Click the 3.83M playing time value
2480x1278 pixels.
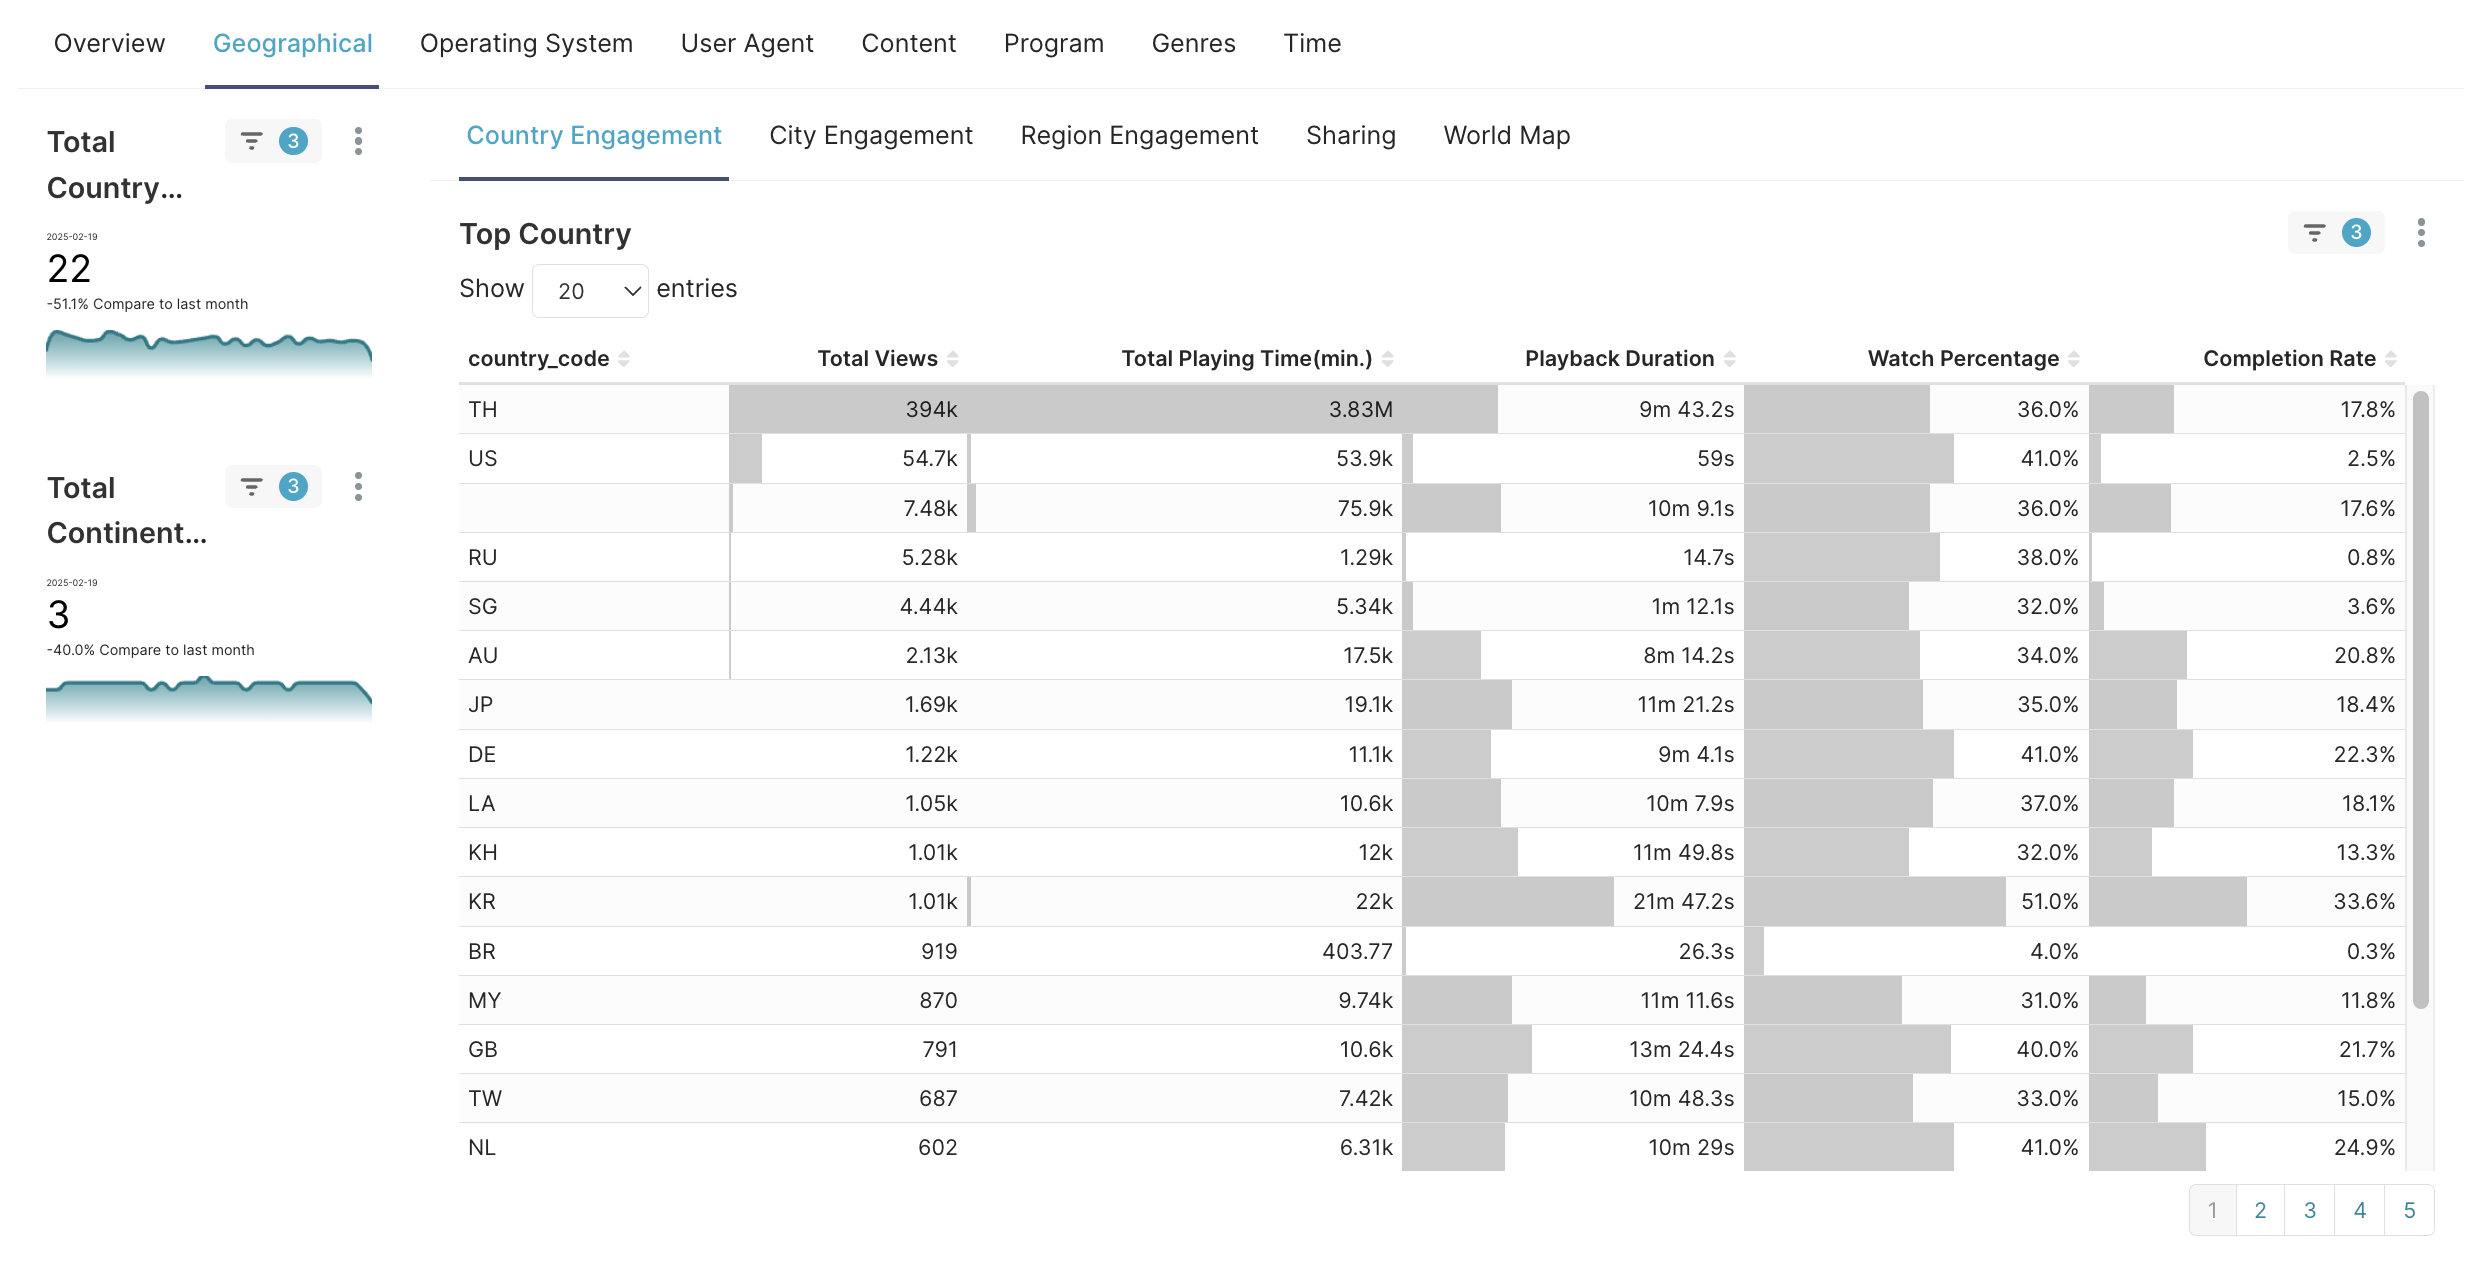[x=1360, y=409]
